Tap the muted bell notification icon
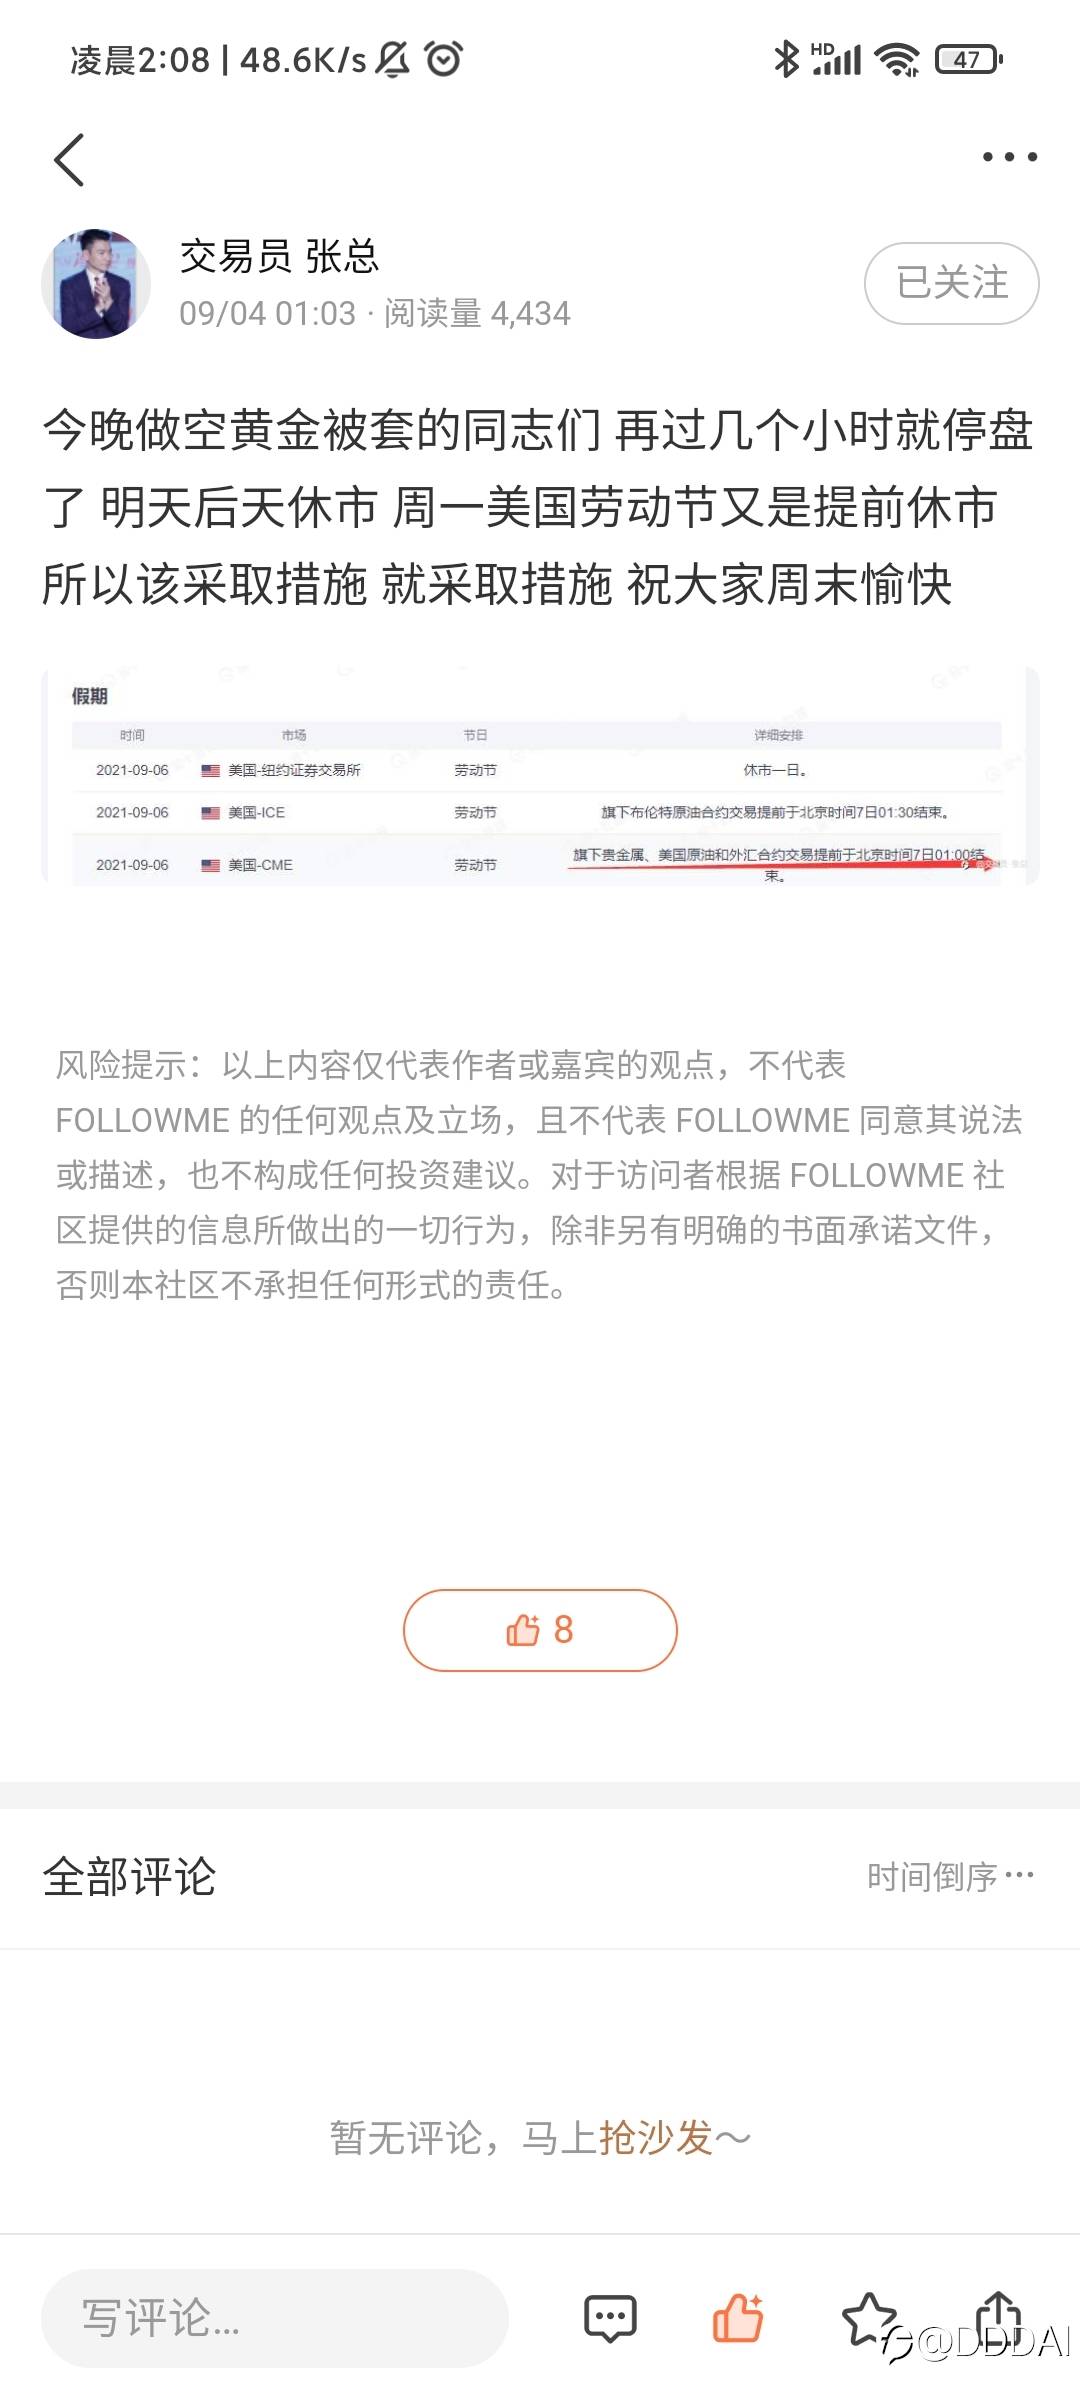 point(393,59)
